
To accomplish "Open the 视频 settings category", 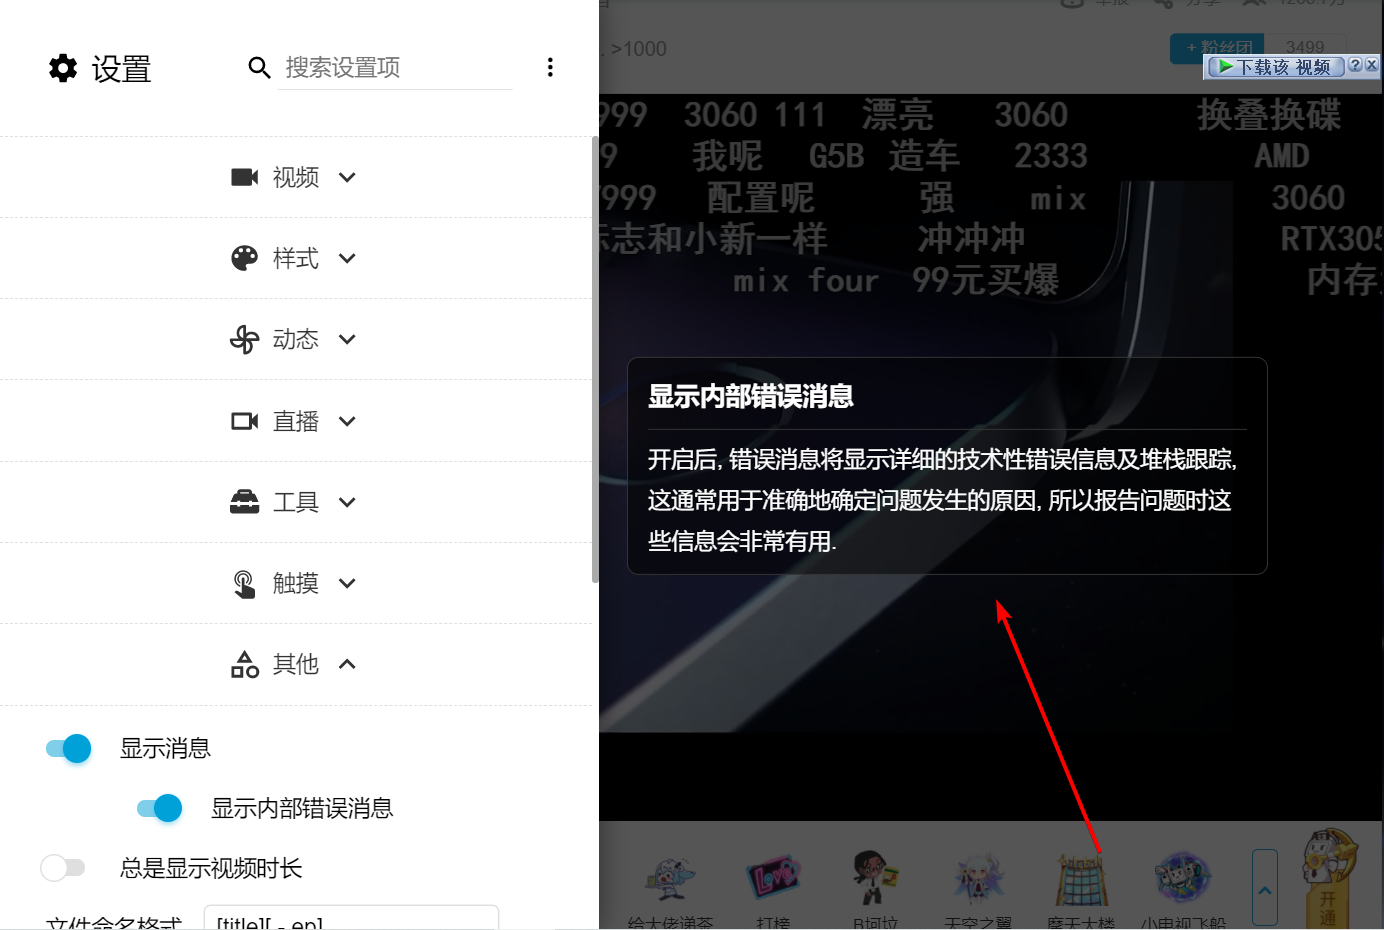I will 296,177.
